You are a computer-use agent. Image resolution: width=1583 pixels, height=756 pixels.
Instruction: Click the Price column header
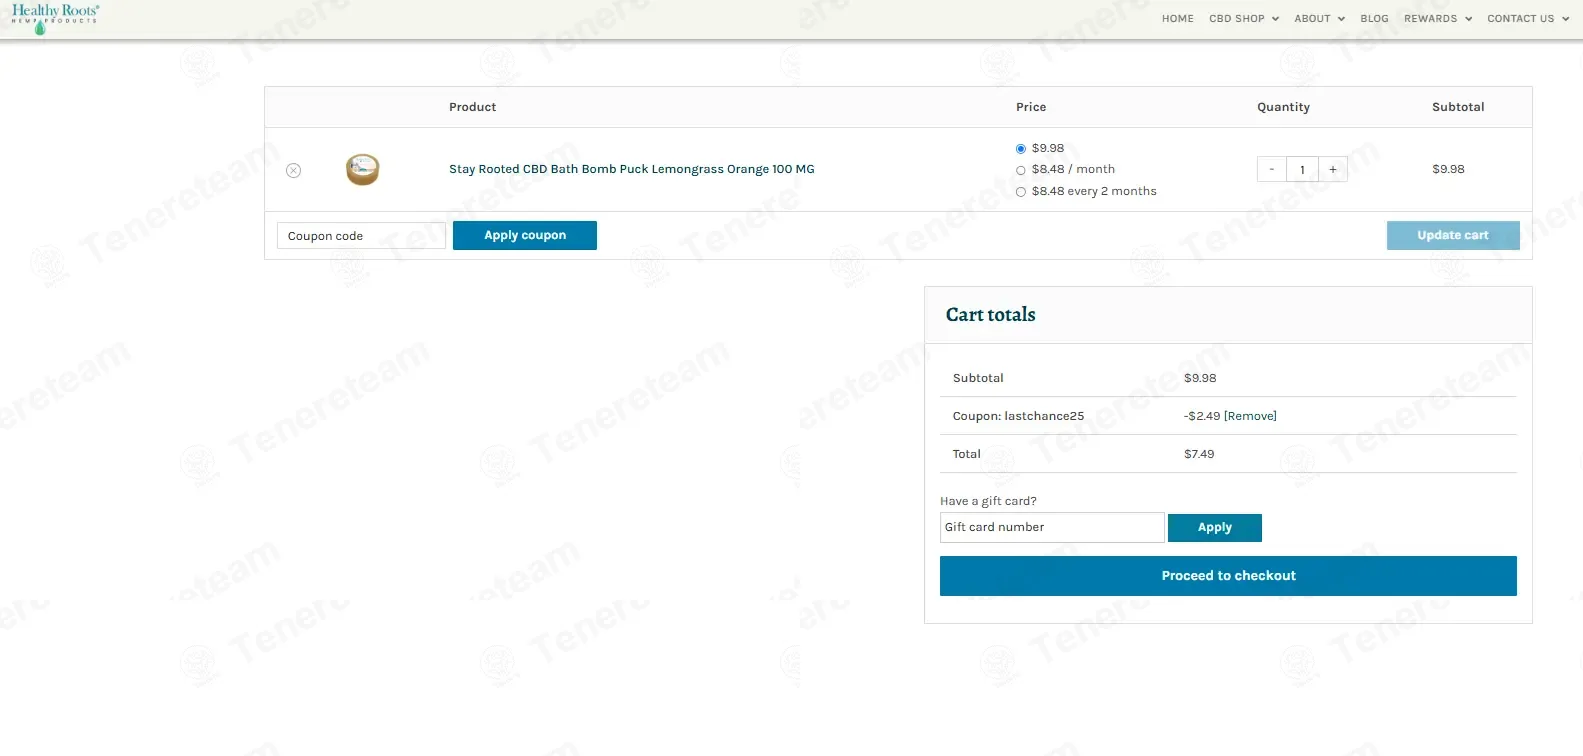pyautogui.click(x=1031, y=107)
